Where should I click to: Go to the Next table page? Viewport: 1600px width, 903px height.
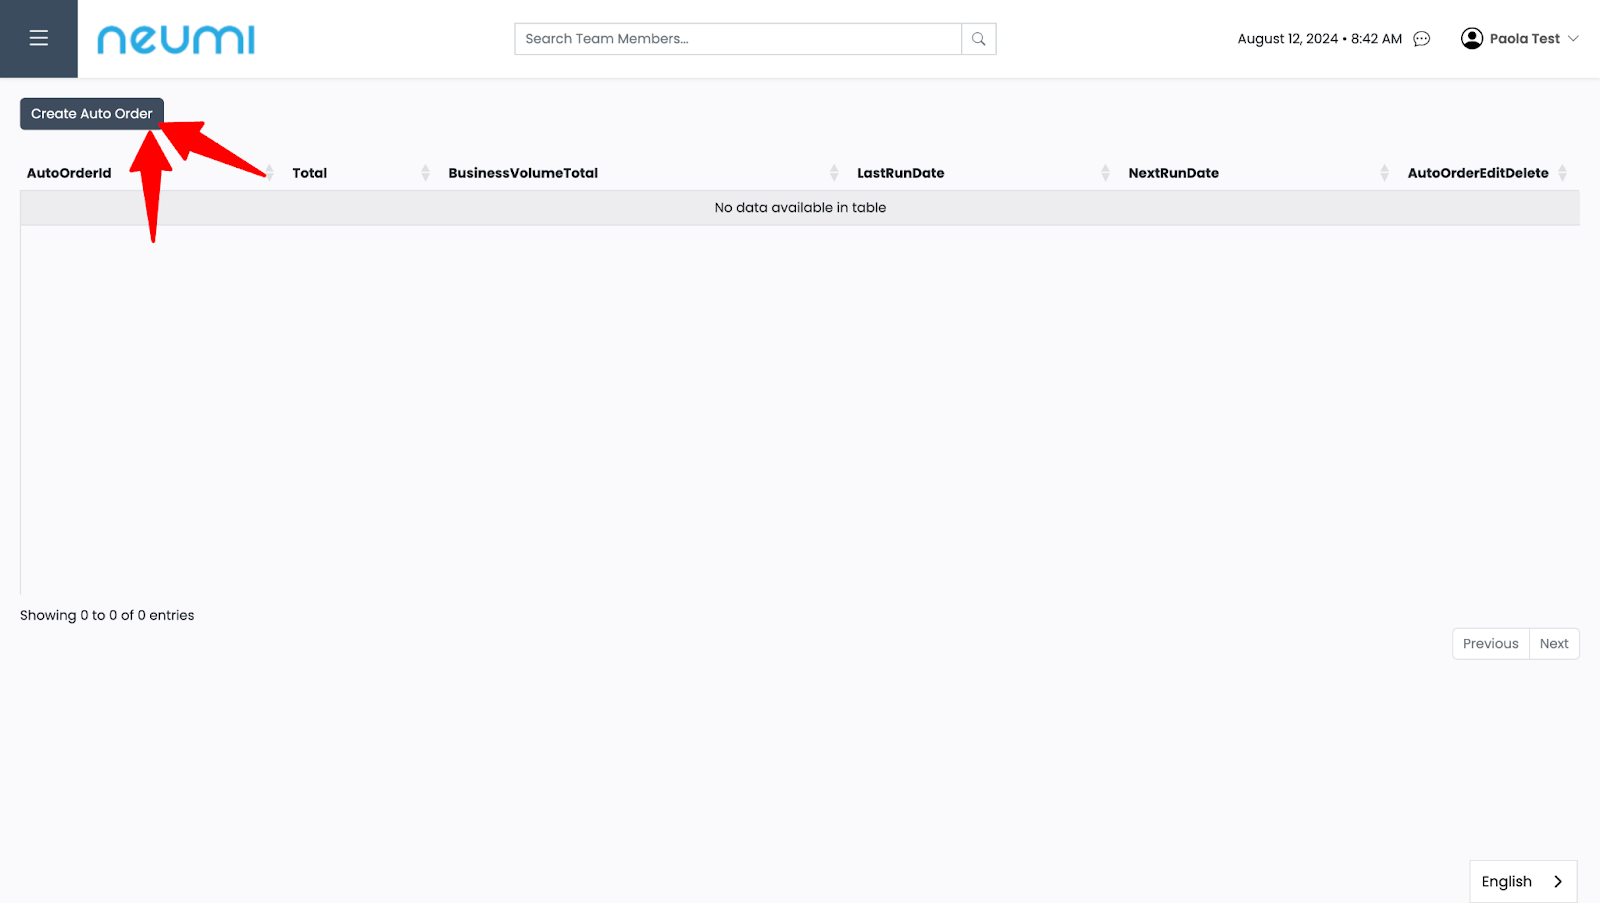(1553, 644)
